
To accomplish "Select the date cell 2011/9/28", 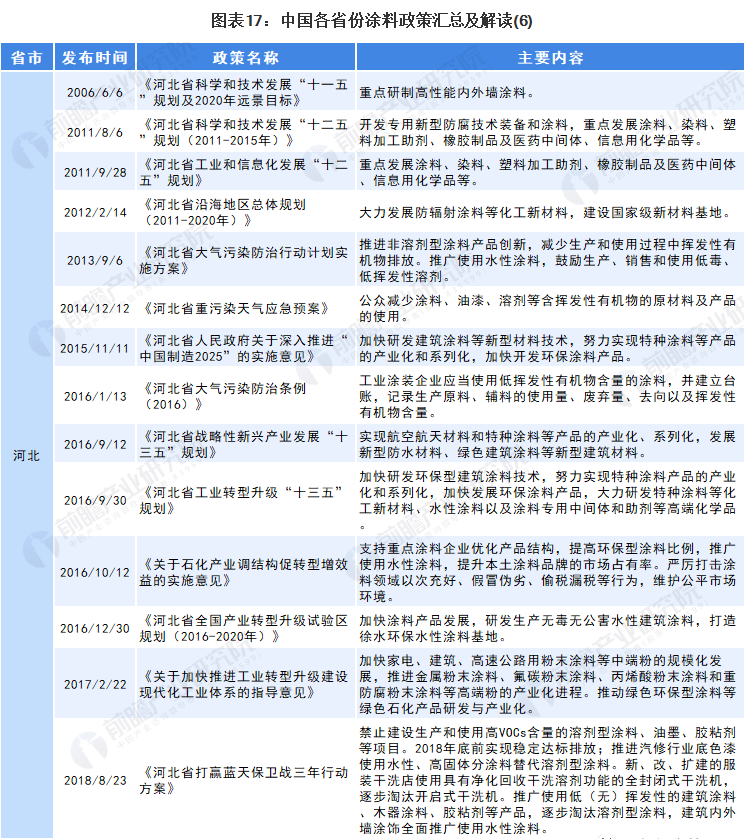I will (x=94, y=172).
